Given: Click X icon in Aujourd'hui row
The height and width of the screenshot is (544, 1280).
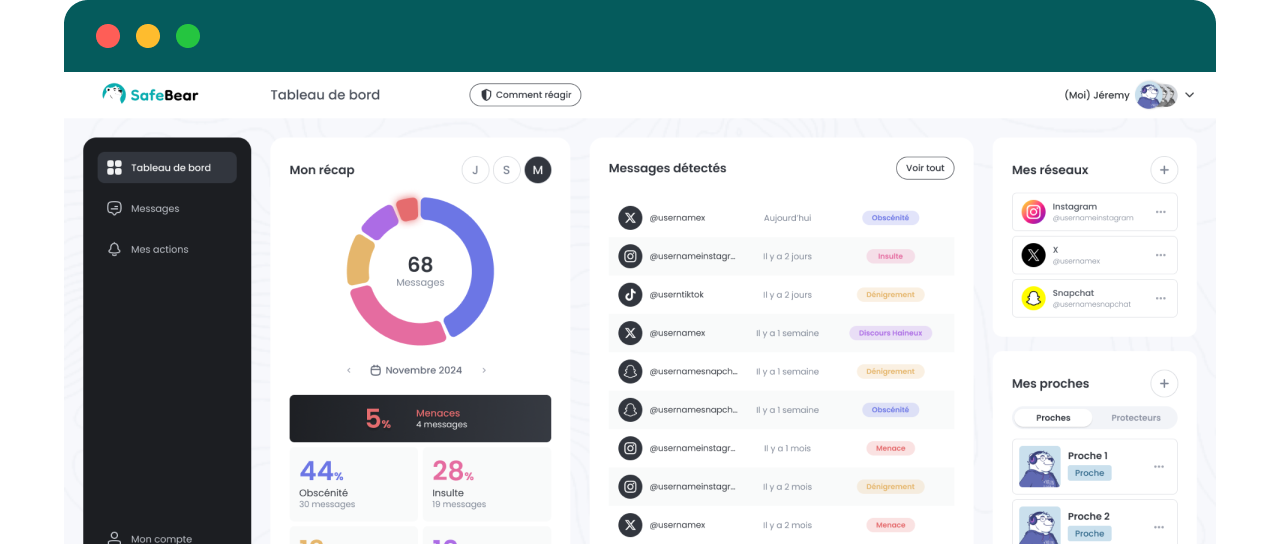Looking at the screenshot, I should 629,217.
